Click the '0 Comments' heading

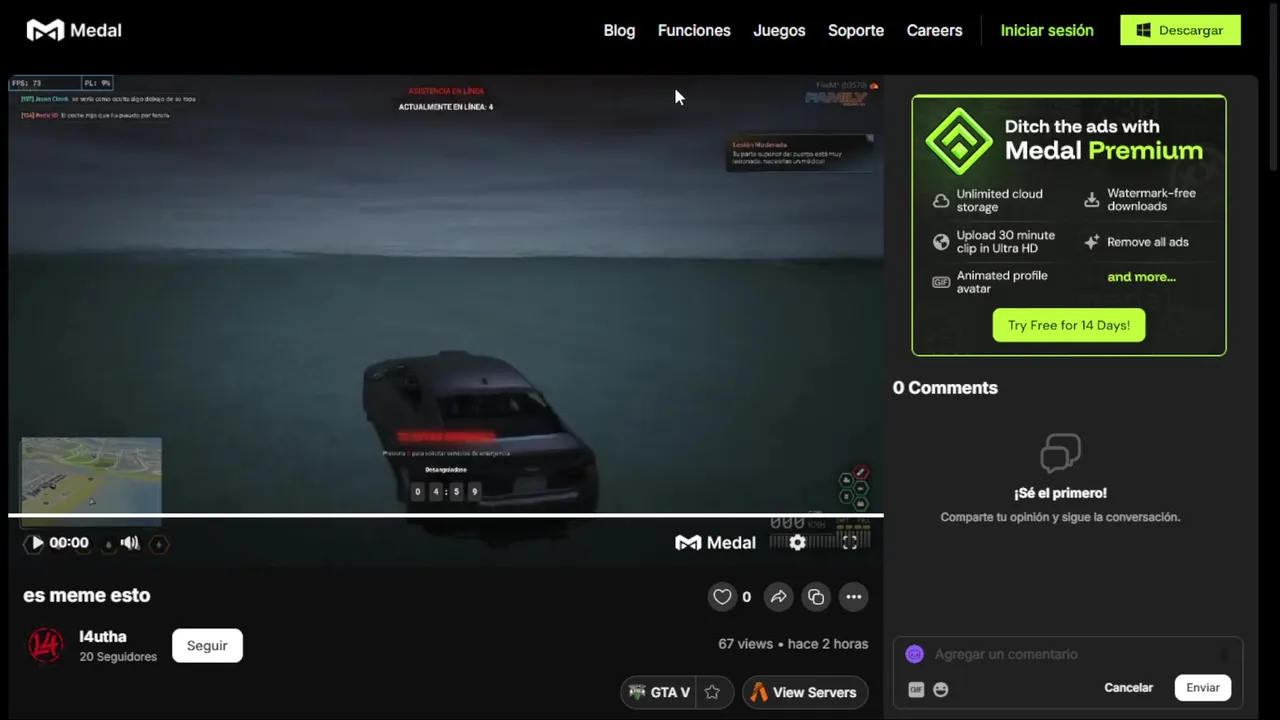(945, 388)
